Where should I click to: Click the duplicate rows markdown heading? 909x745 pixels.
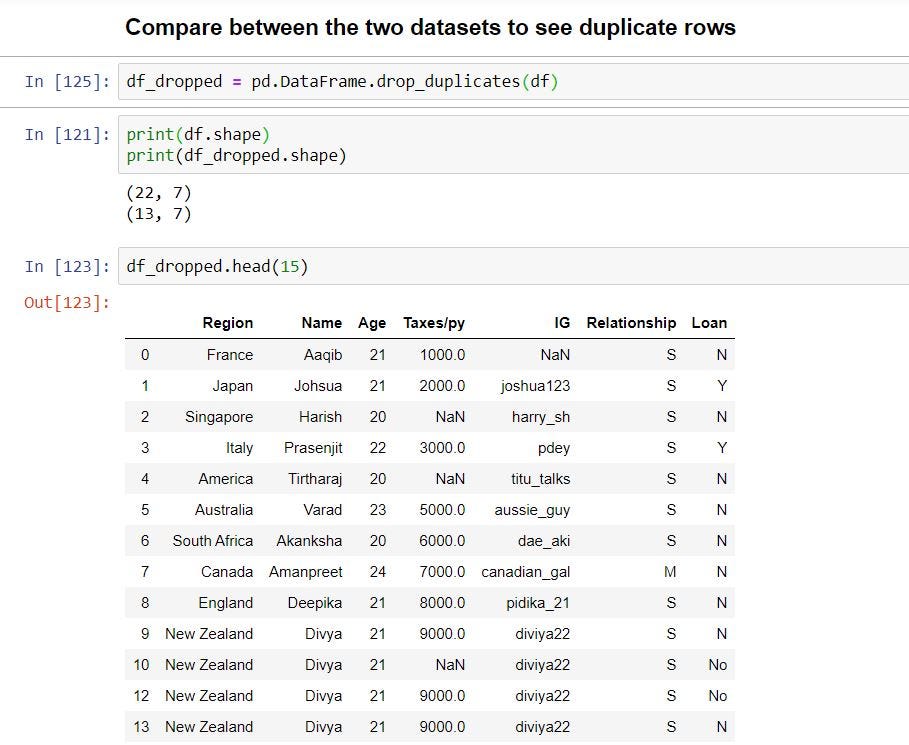point(430,28)
